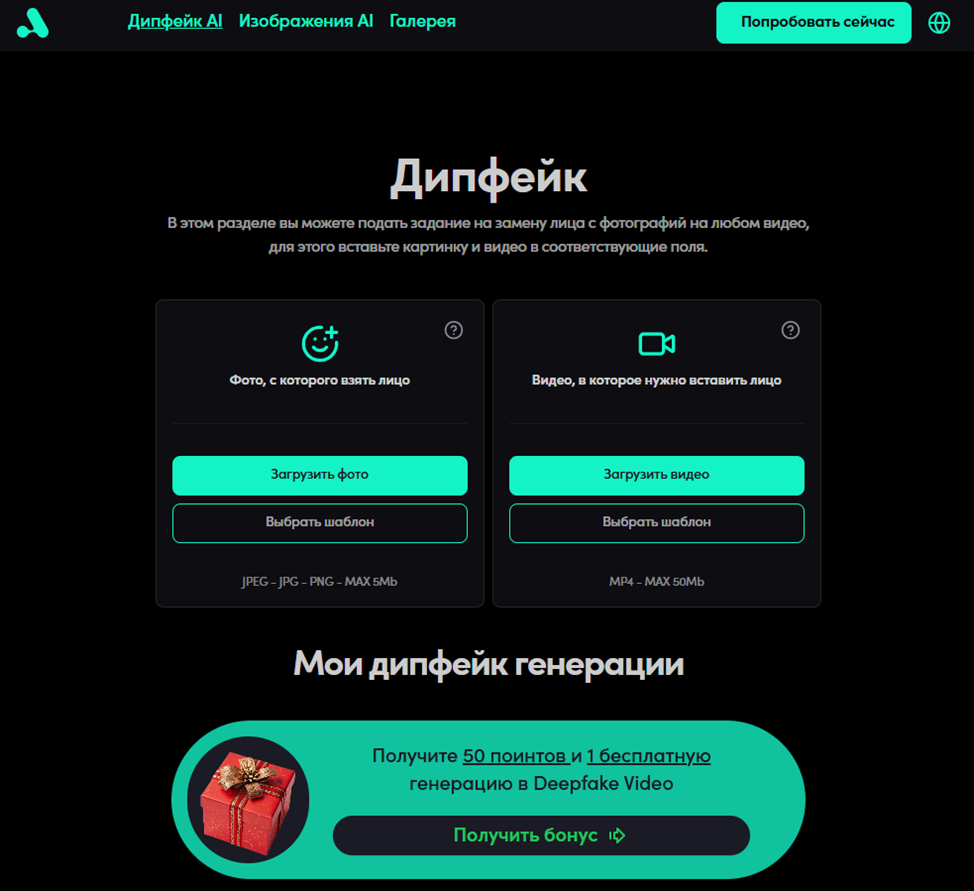Click Загрузить видео button
The width and height of the screenshot is (974, 891).
[x=657, y=475]
